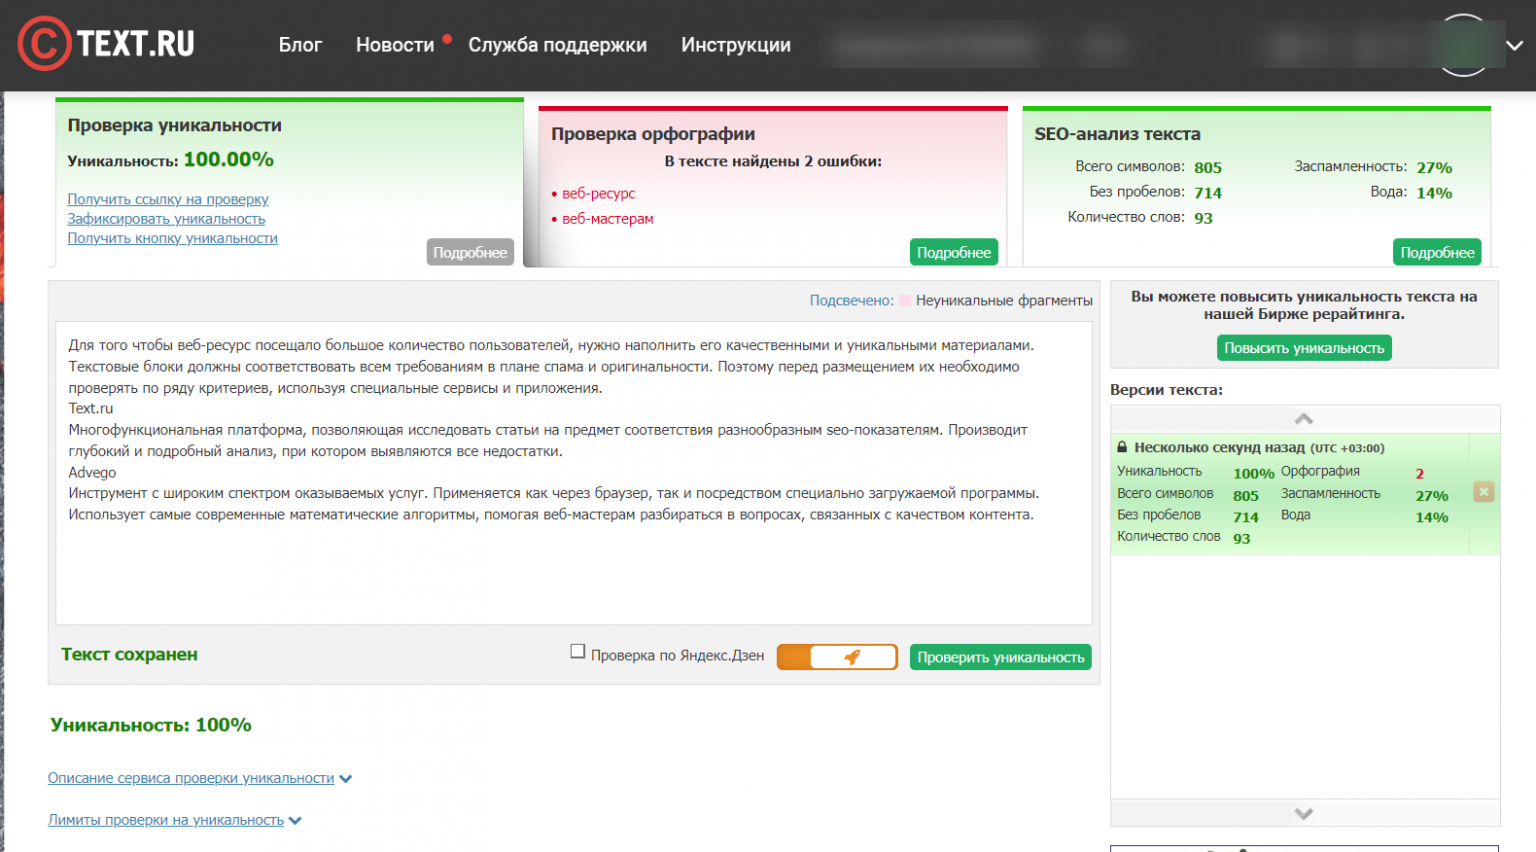Viewport: 1536px width, 852px height.
Task: Click the Повысить уникальность button
Action: [1303, 347]
